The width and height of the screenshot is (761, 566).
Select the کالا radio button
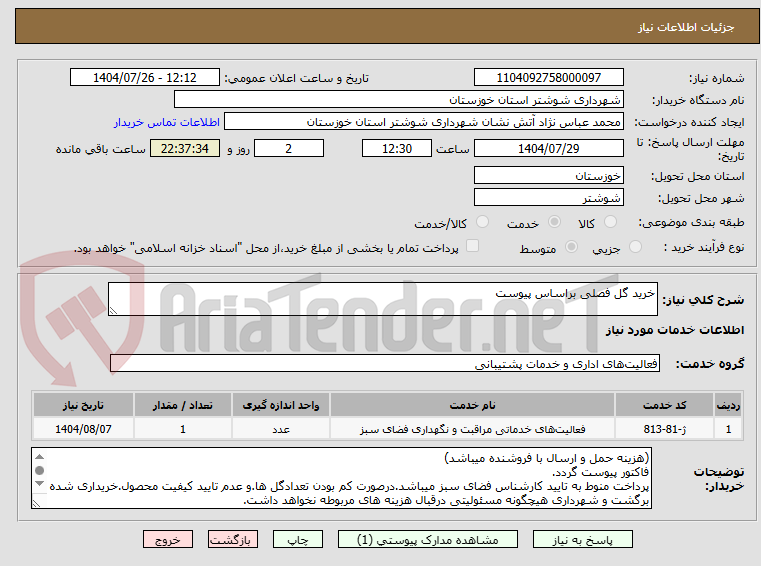[x=610, y=222]
